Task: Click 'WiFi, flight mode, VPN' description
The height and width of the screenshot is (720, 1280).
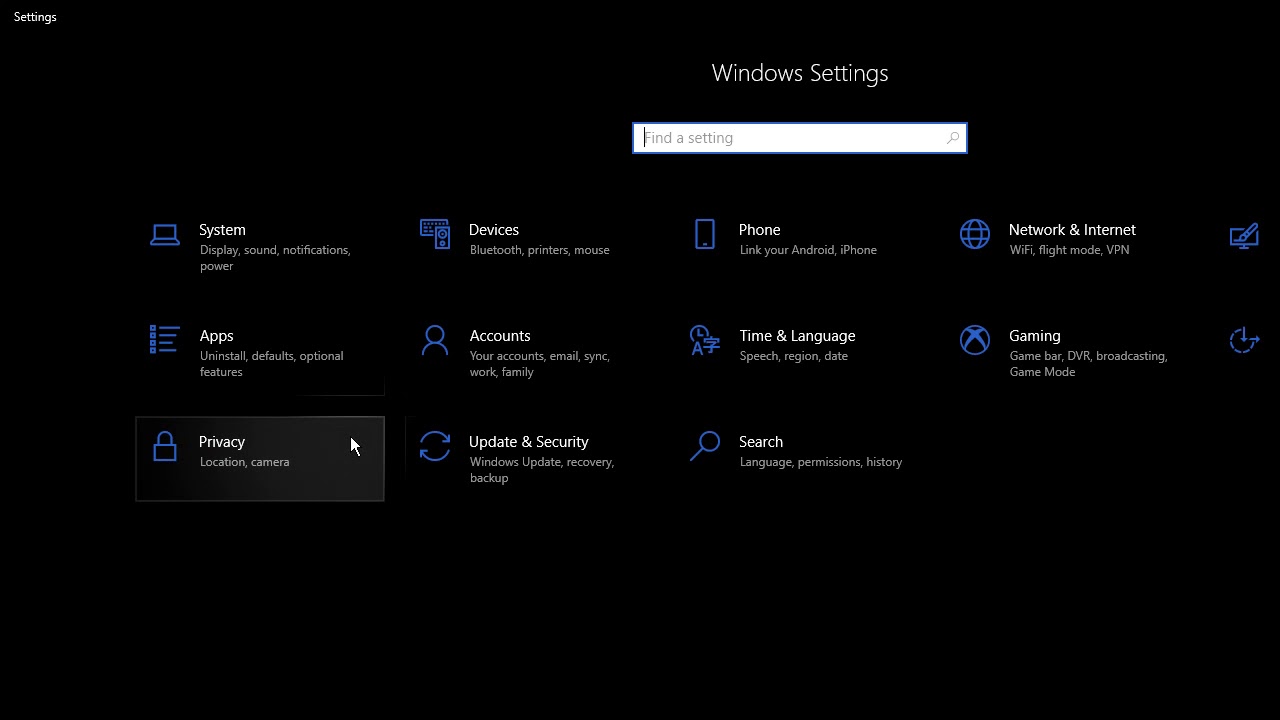Action: pos(1069,250)
